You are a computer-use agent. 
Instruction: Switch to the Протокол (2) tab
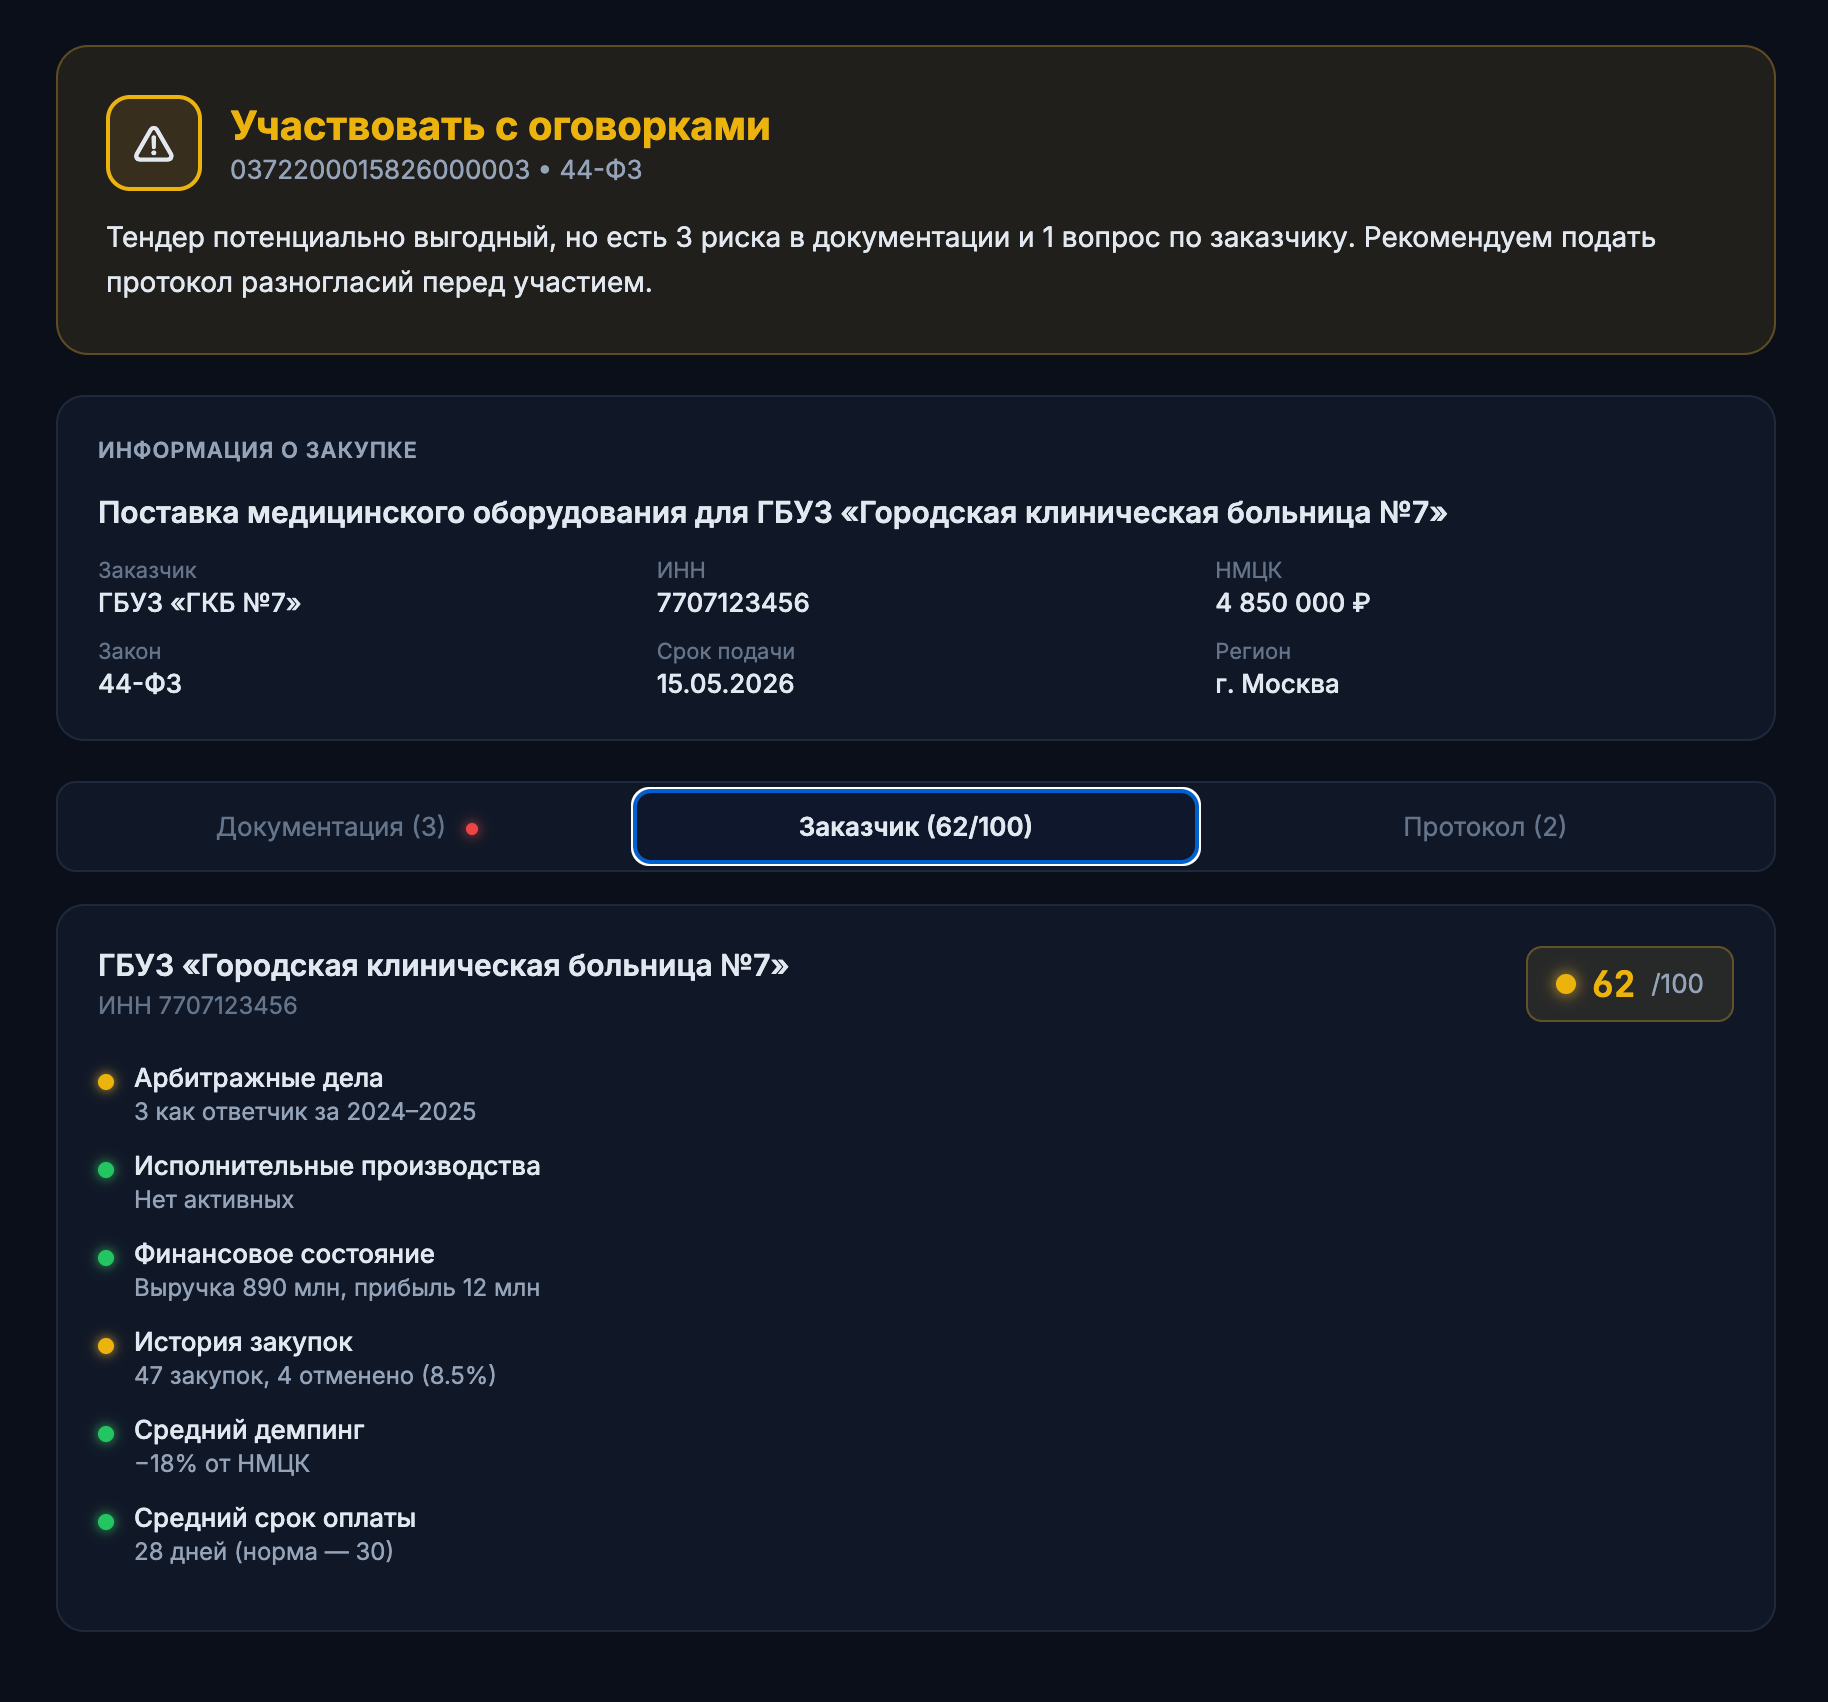coord(1484,827)
